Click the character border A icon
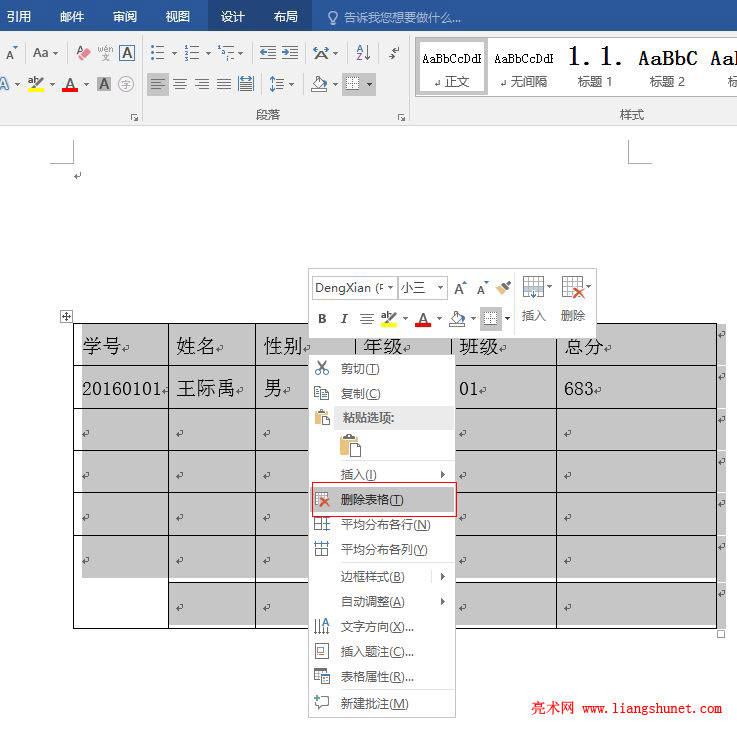Screen dimensions: 737x731 (127, 53)
